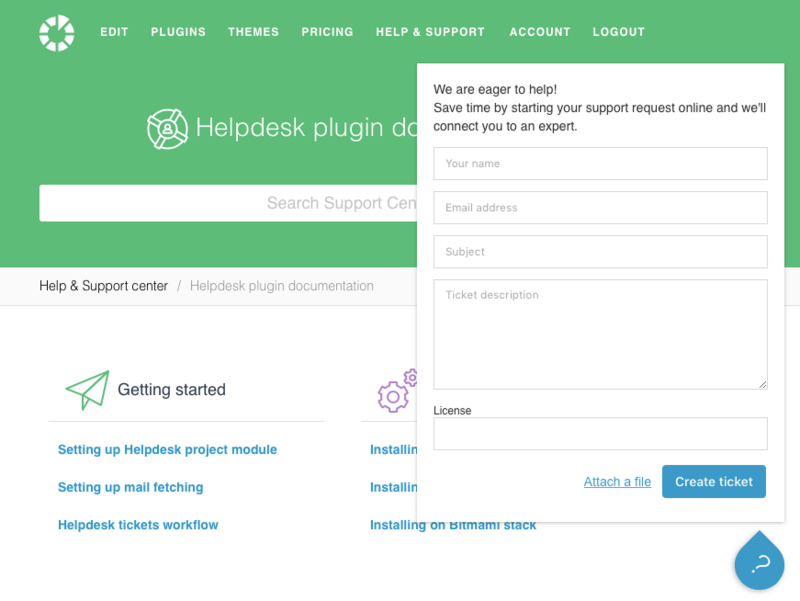Click the circular site logo icon
Image resolution: width=800 pixels, height=601 pixels.
pyautogui.click(x=56, y=32)
